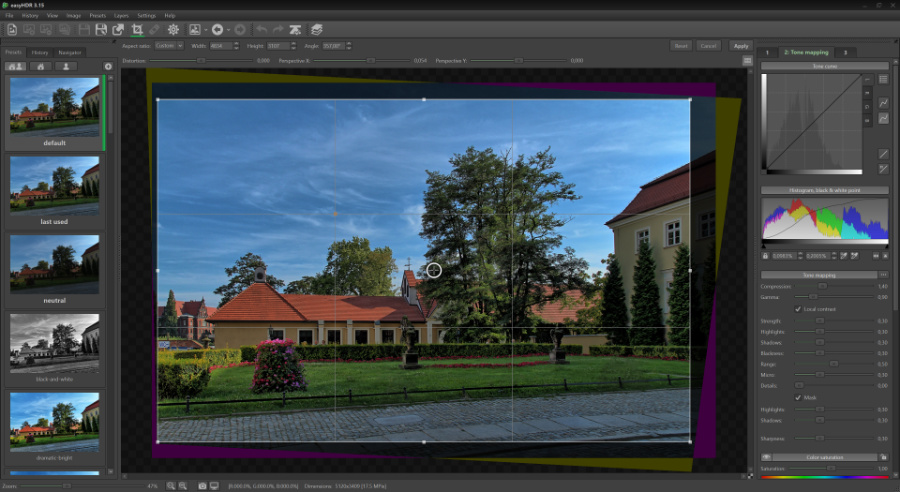Click the forward arrow circle icon
Viewport: 900px width, 492px height.
(x=240, y=30)
